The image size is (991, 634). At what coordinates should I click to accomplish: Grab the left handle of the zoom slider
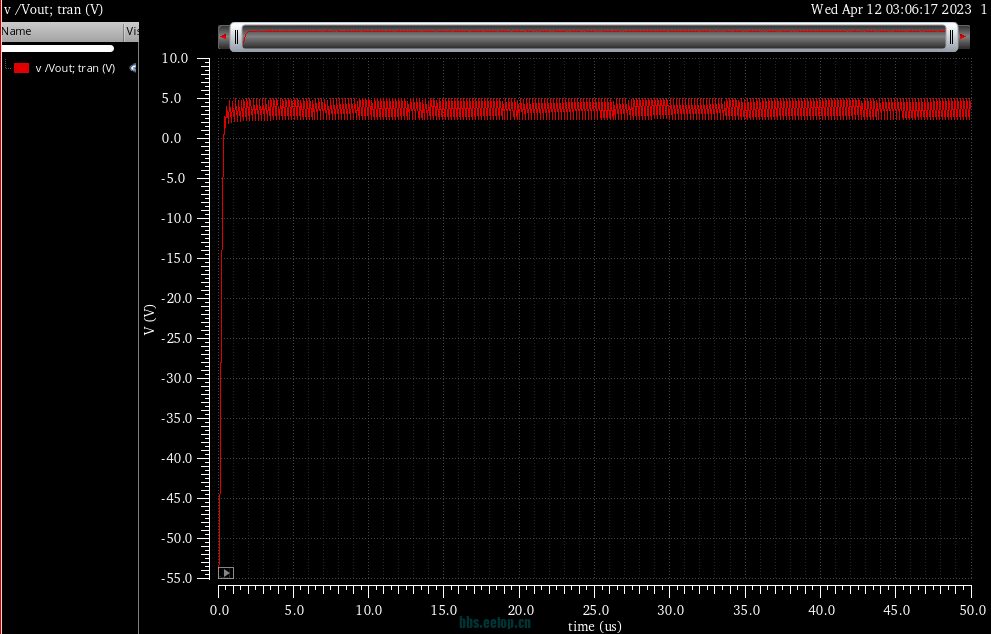tap(236, 37)
